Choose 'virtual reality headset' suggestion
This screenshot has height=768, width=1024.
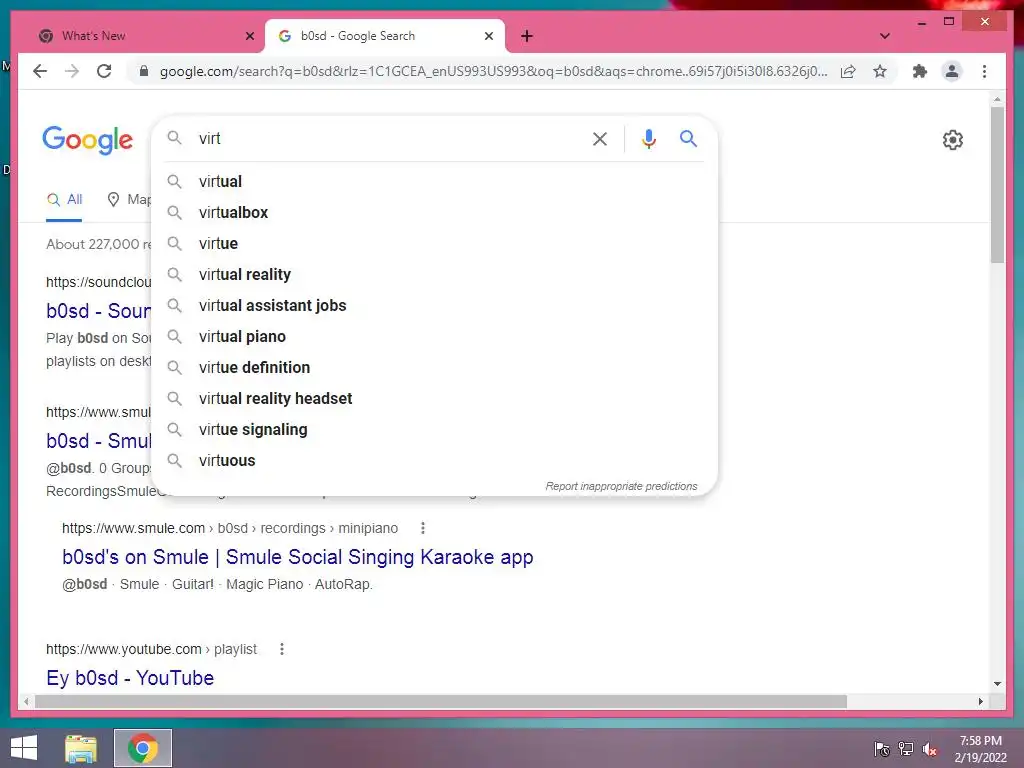pyautogui.click(x=434, y=398)
